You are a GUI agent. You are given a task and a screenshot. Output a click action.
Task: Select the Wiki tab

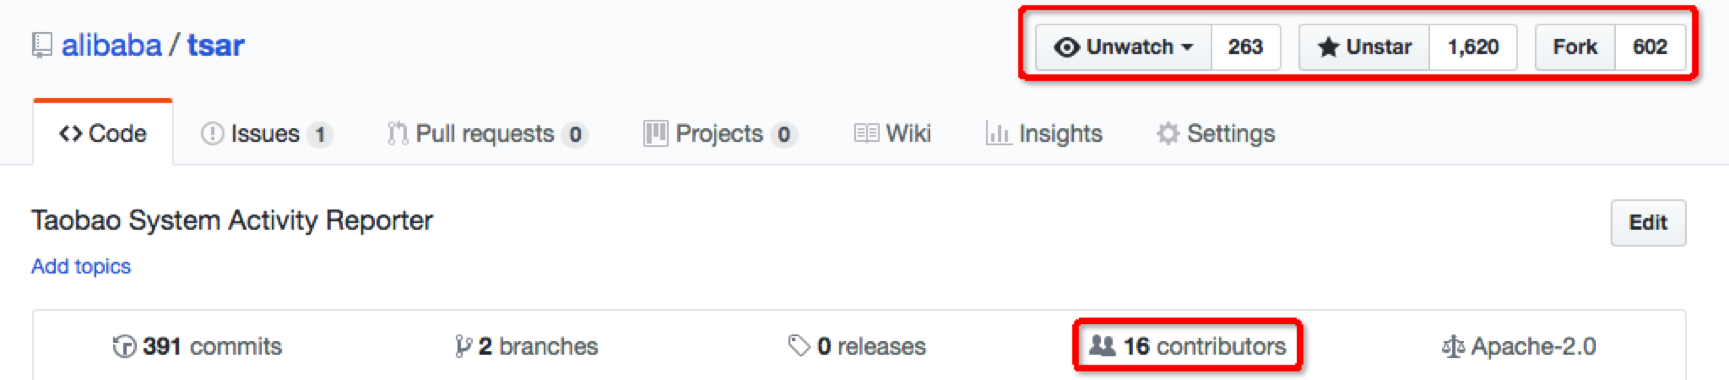tap(893, 134)
